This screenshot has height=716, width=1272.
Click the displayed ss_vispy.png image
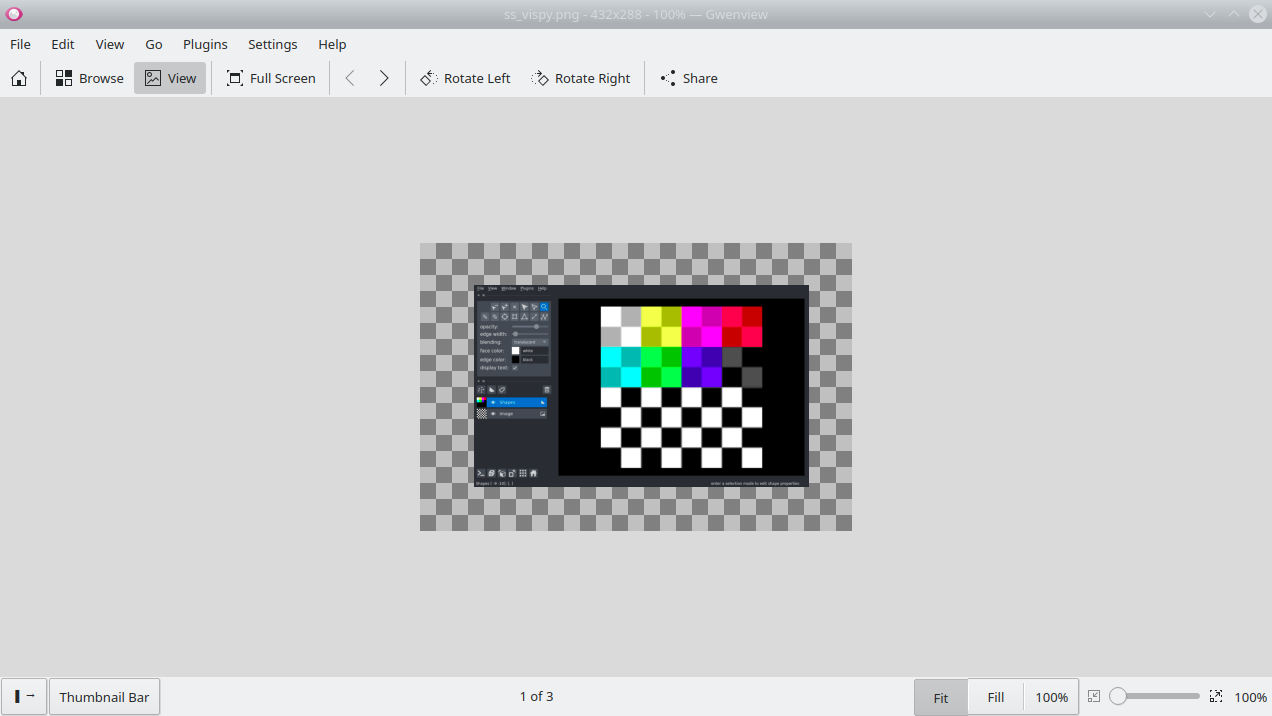click(x=636, y=387)
